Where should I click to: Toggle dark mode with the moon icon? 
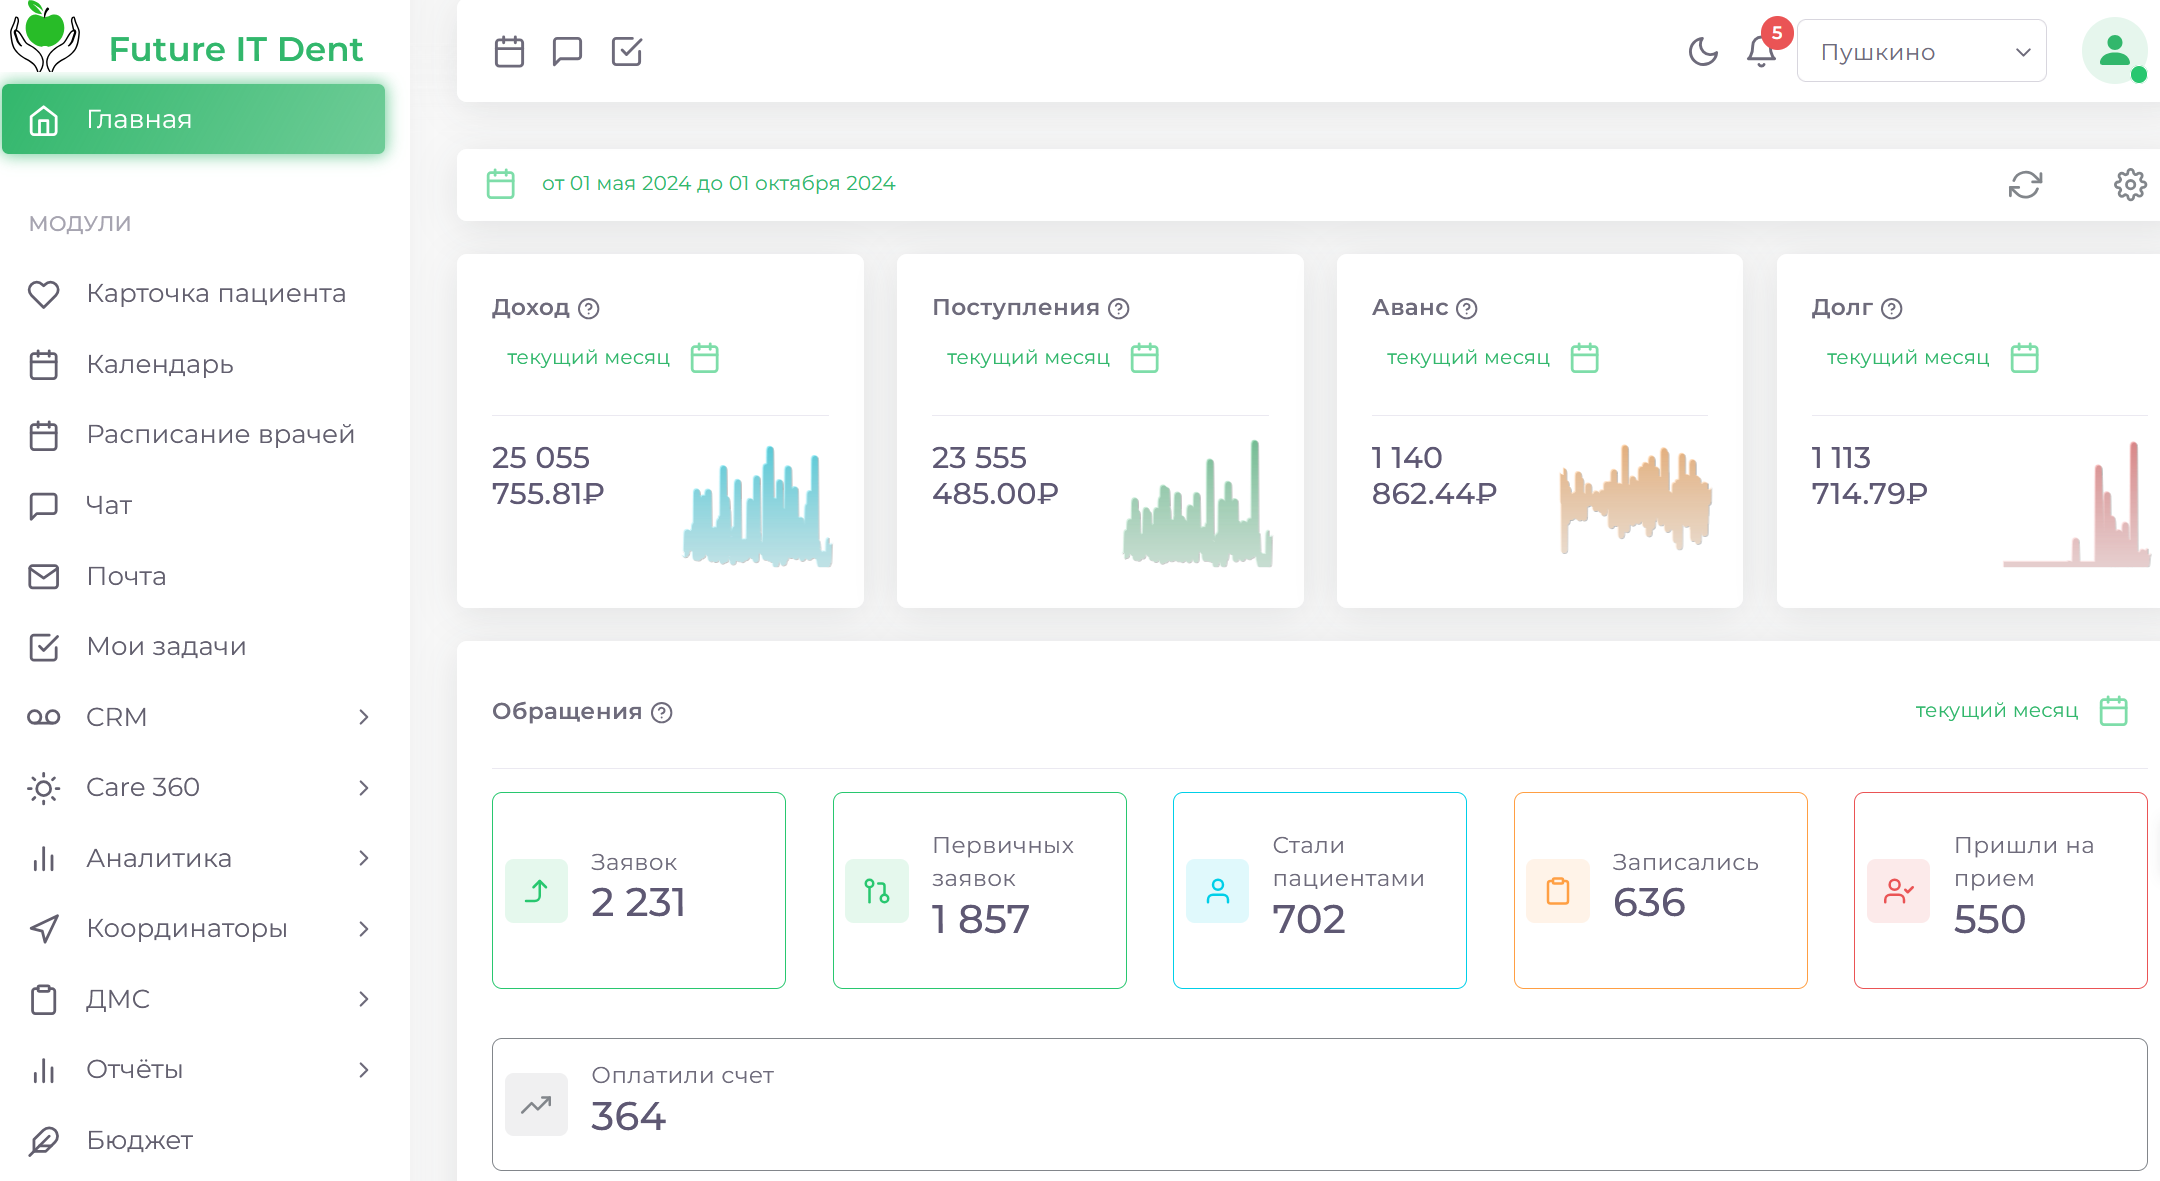tap(1703, 51)
